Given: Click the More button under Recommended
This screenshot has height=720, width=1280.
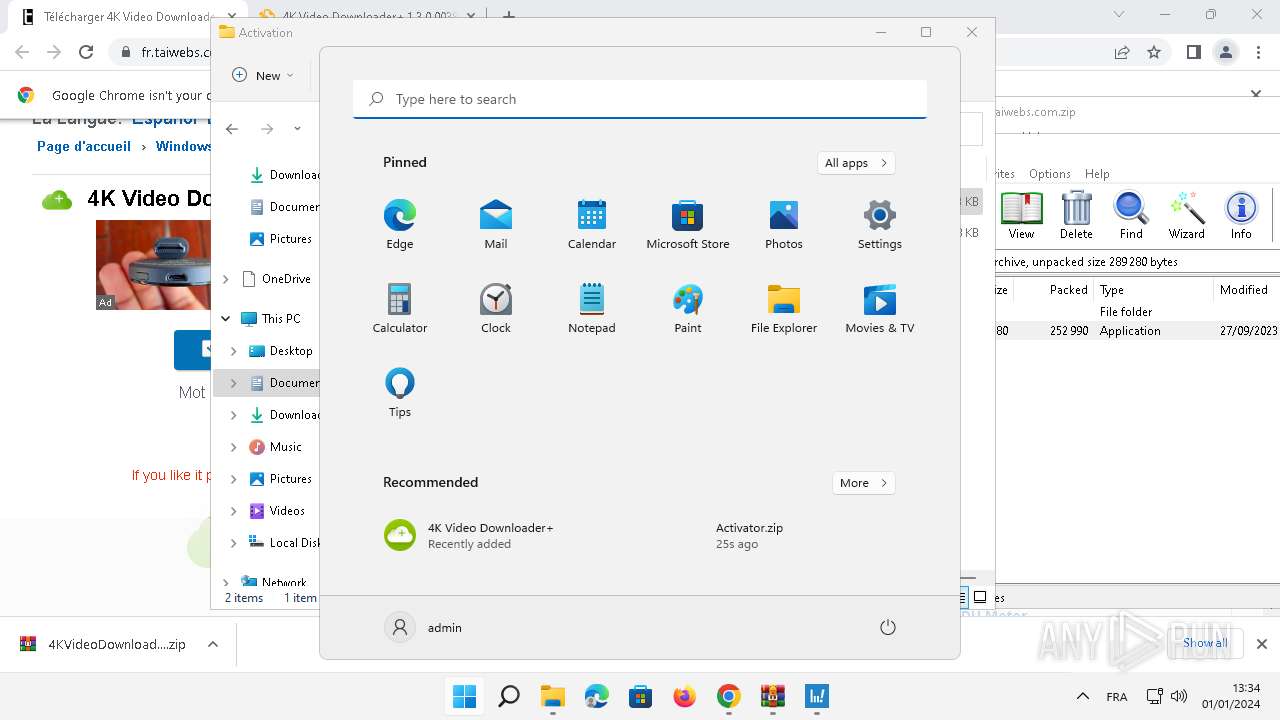Looking at the screenshot, I should [863, 483].
